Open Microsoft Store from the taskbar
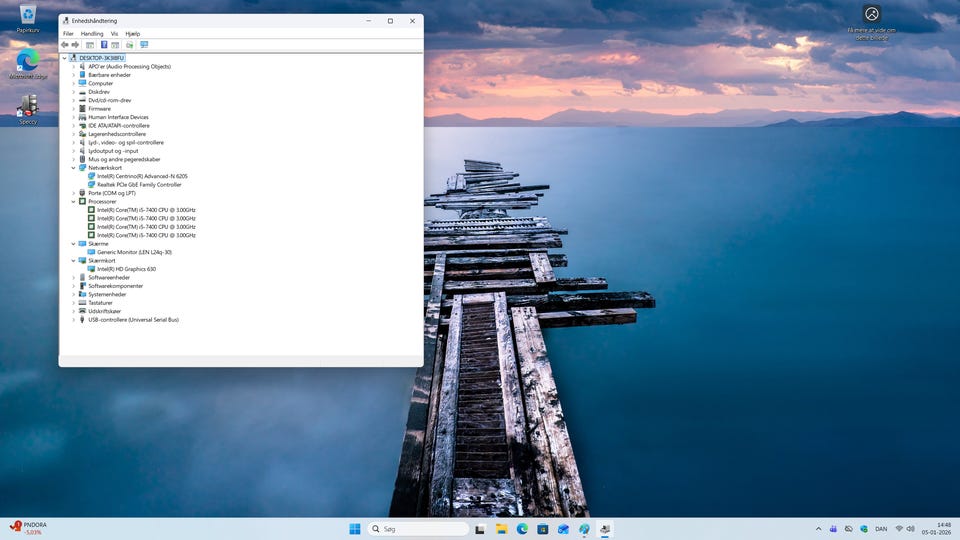960x540 pixels. pyautogui.click(x=542, y=529)
